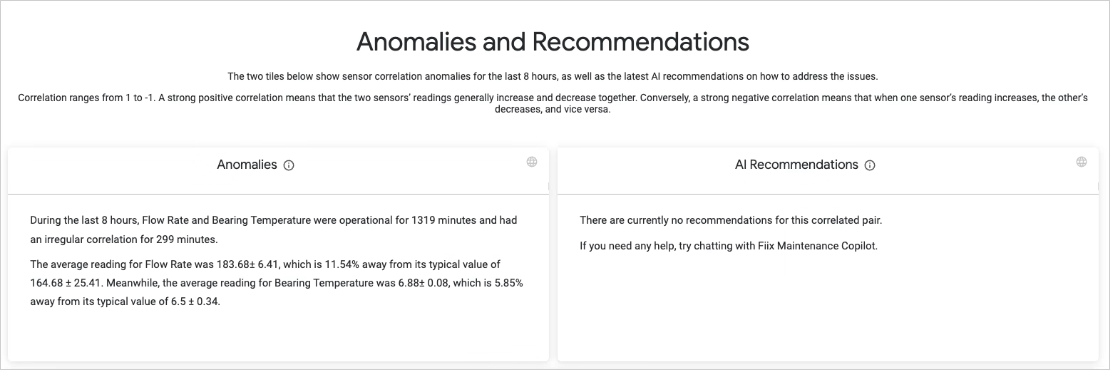Select the AI Recommendations tile title

pyautogui.click(x=796, y=165)
